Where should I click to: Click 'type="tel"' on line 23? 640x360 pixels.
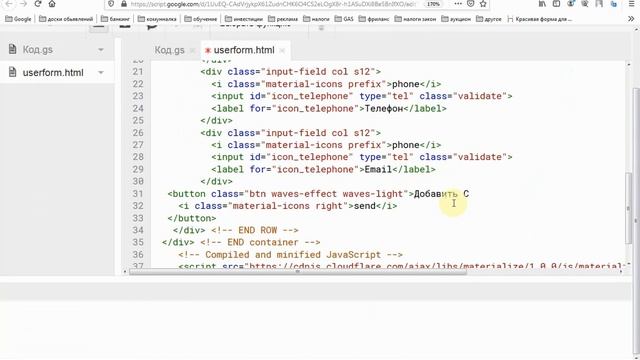(386, 96)
